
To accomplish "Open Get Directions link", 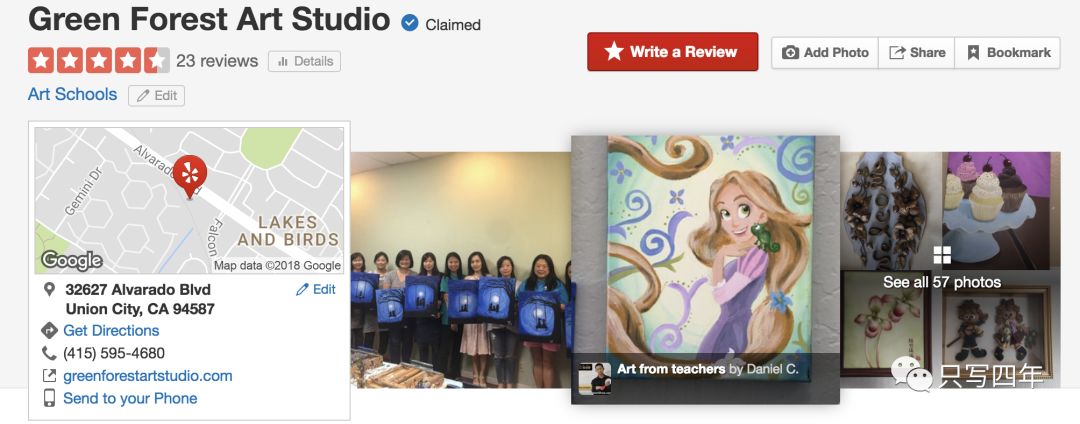I will click(x=111, y=330).
